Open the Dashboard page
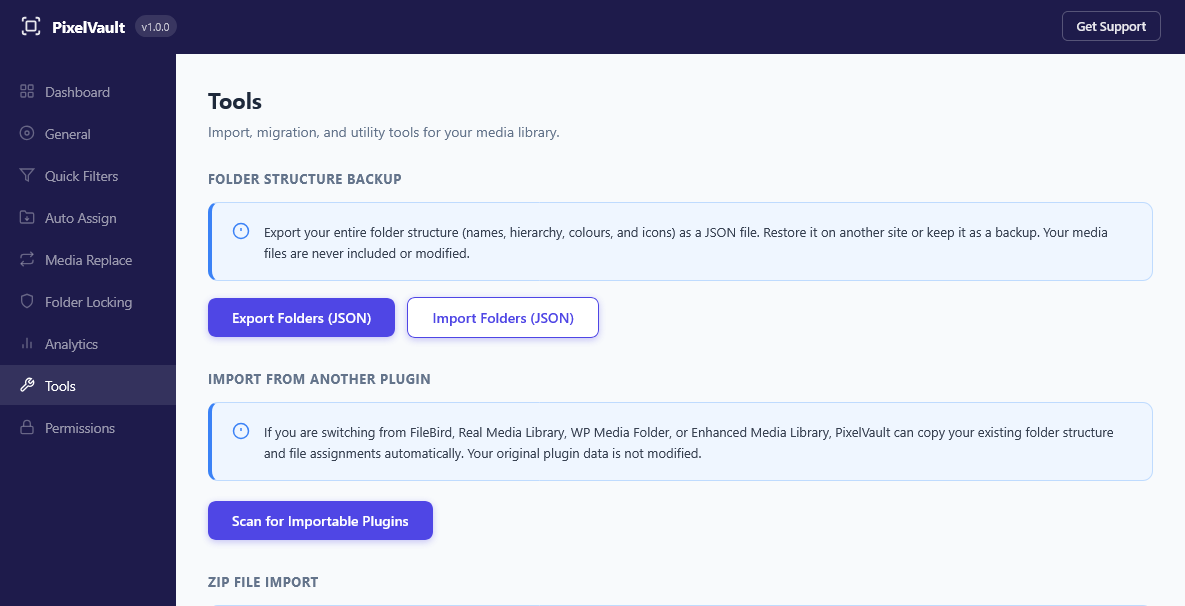This screenshot has height=606, width=1185. 88,92
